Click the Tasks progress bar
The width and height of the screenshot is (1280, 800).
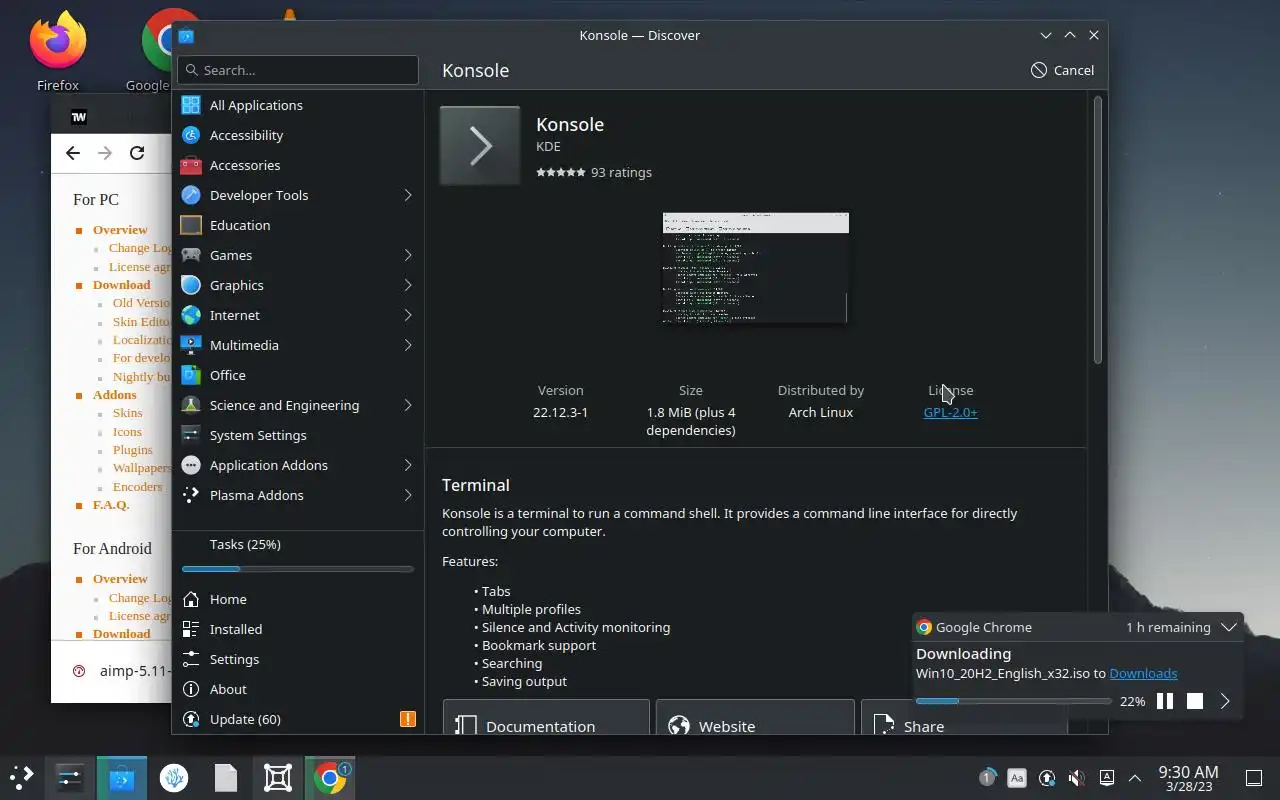pyautogui.click(x=298, y=569)
